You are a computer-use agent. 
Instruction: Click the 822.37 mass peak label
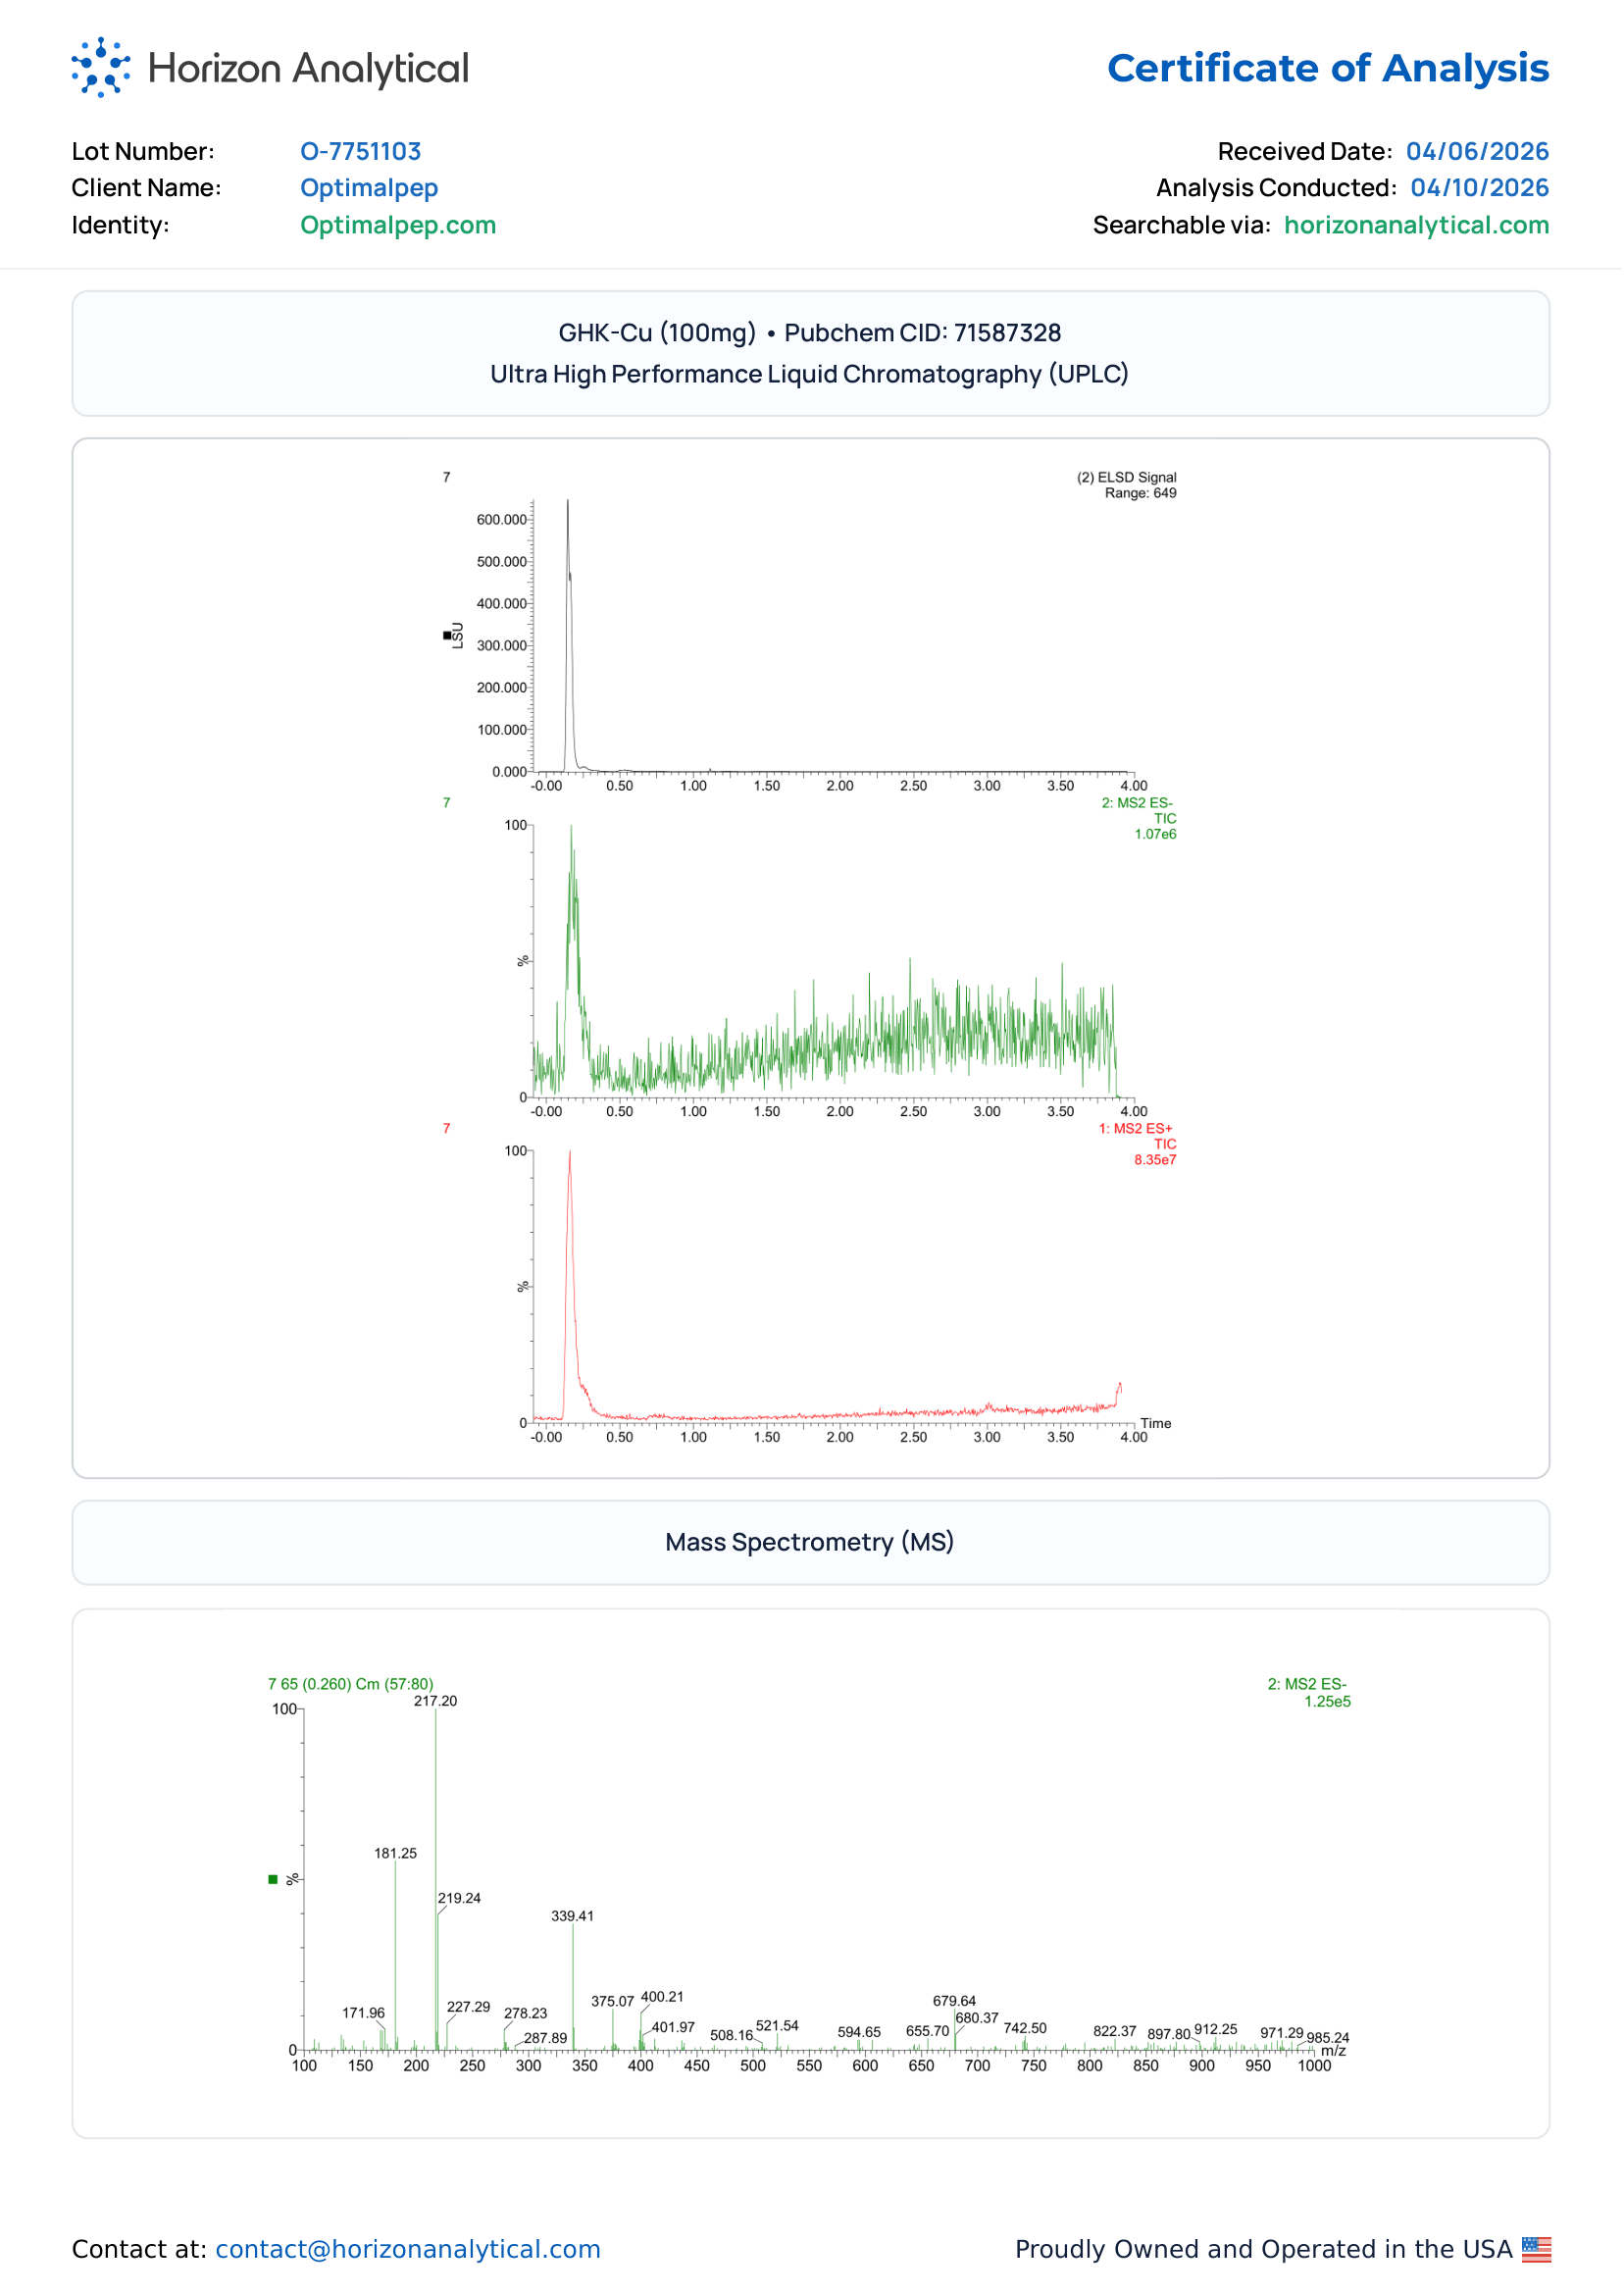click(x=1116, y=2033)
